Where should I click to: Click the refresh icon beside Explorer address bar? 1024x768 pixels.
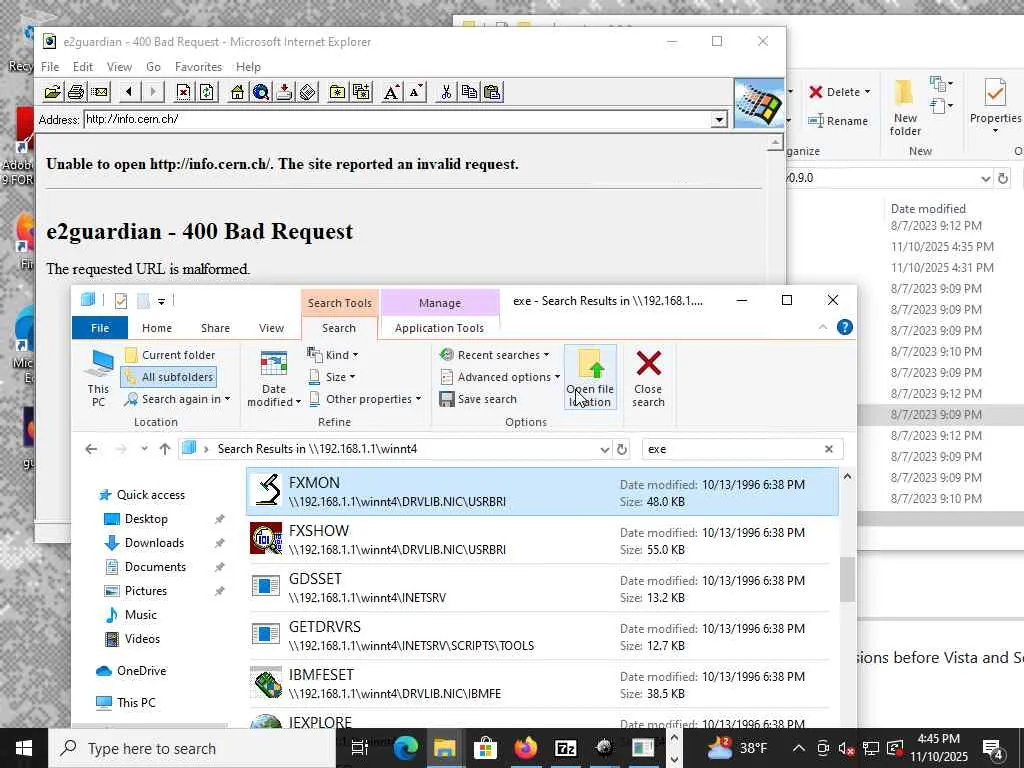point(622,449)
